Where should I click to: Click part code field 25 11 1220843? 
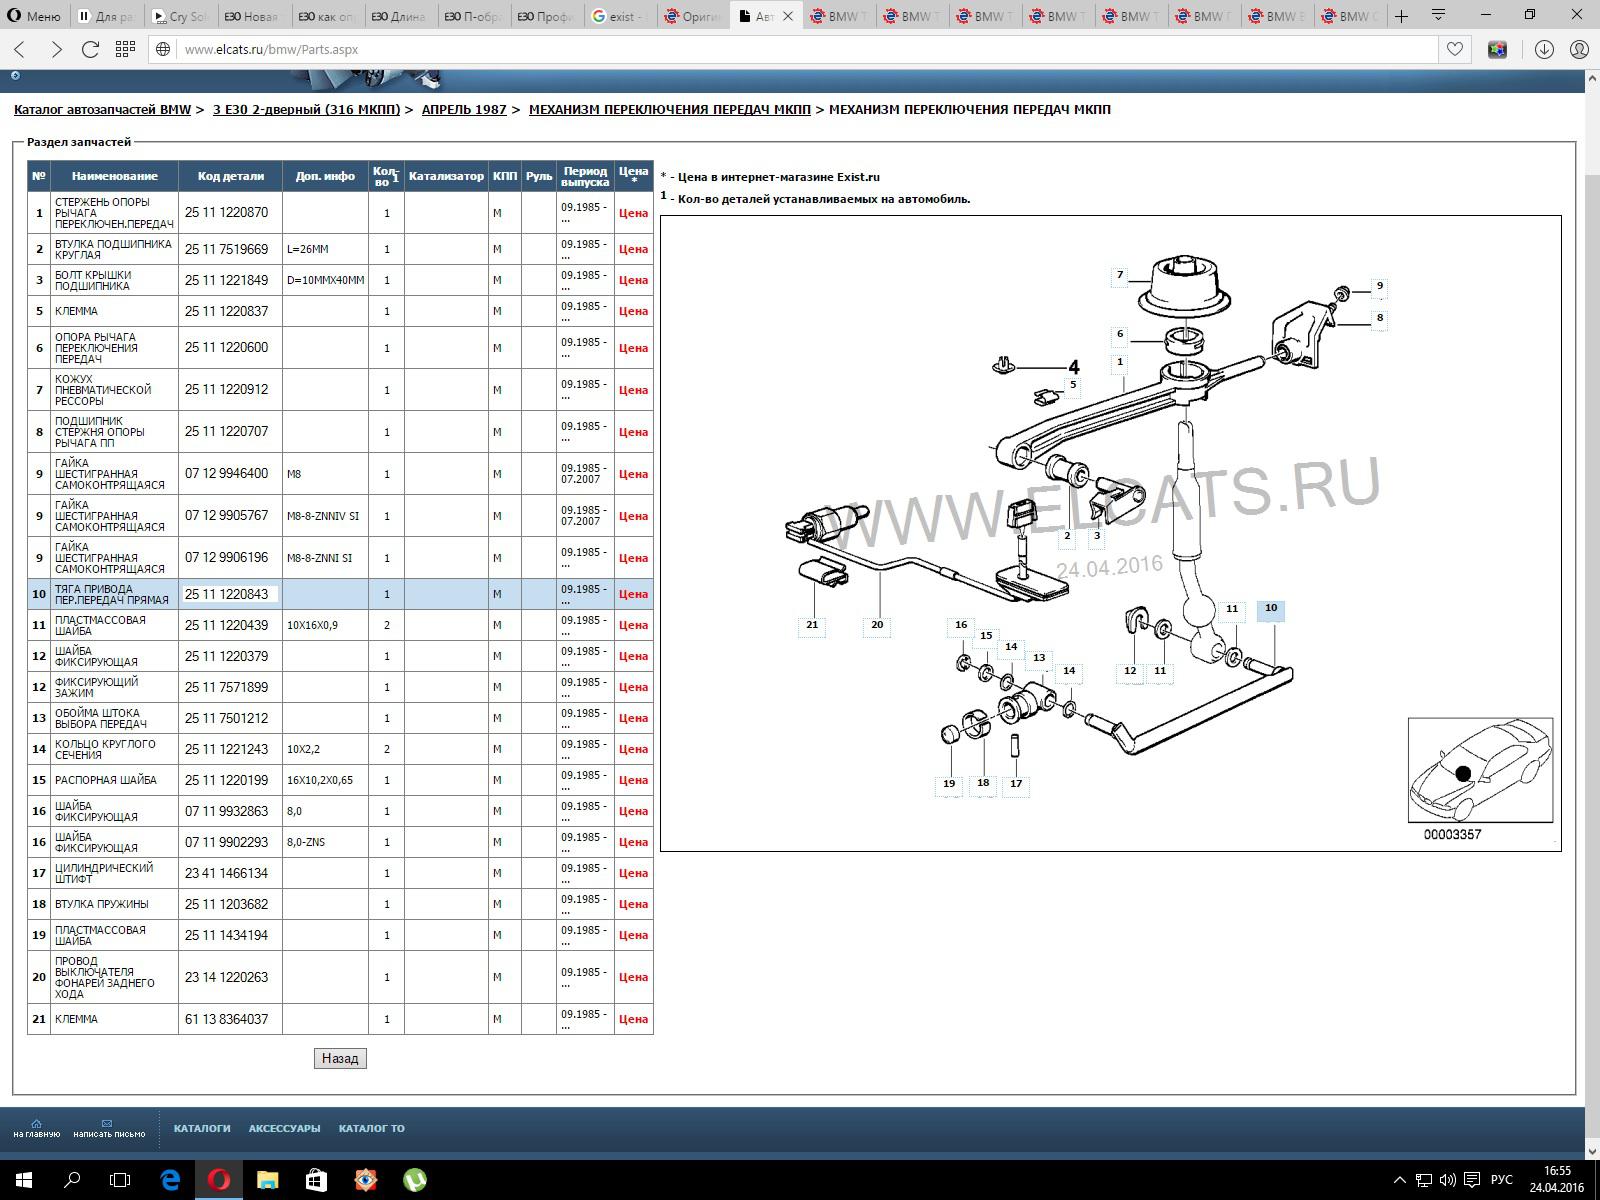[230, 594]
